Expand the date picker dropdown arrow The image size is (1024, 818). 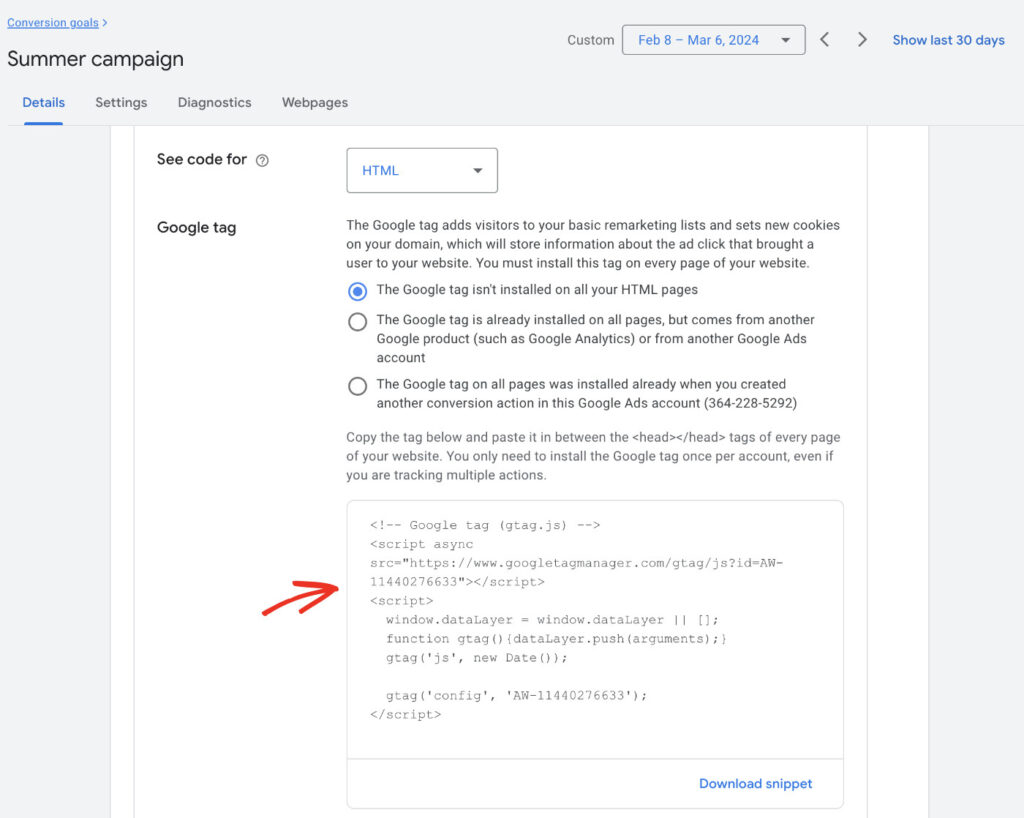[783, 39]
